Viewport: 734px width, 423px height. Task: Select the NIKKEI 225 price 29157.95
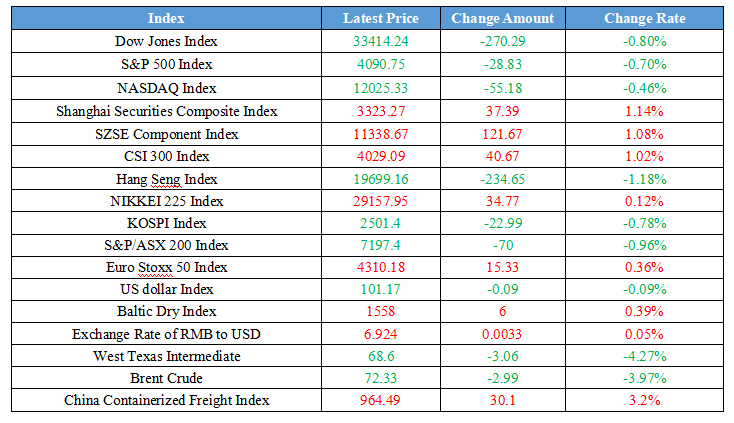(380, 202)
